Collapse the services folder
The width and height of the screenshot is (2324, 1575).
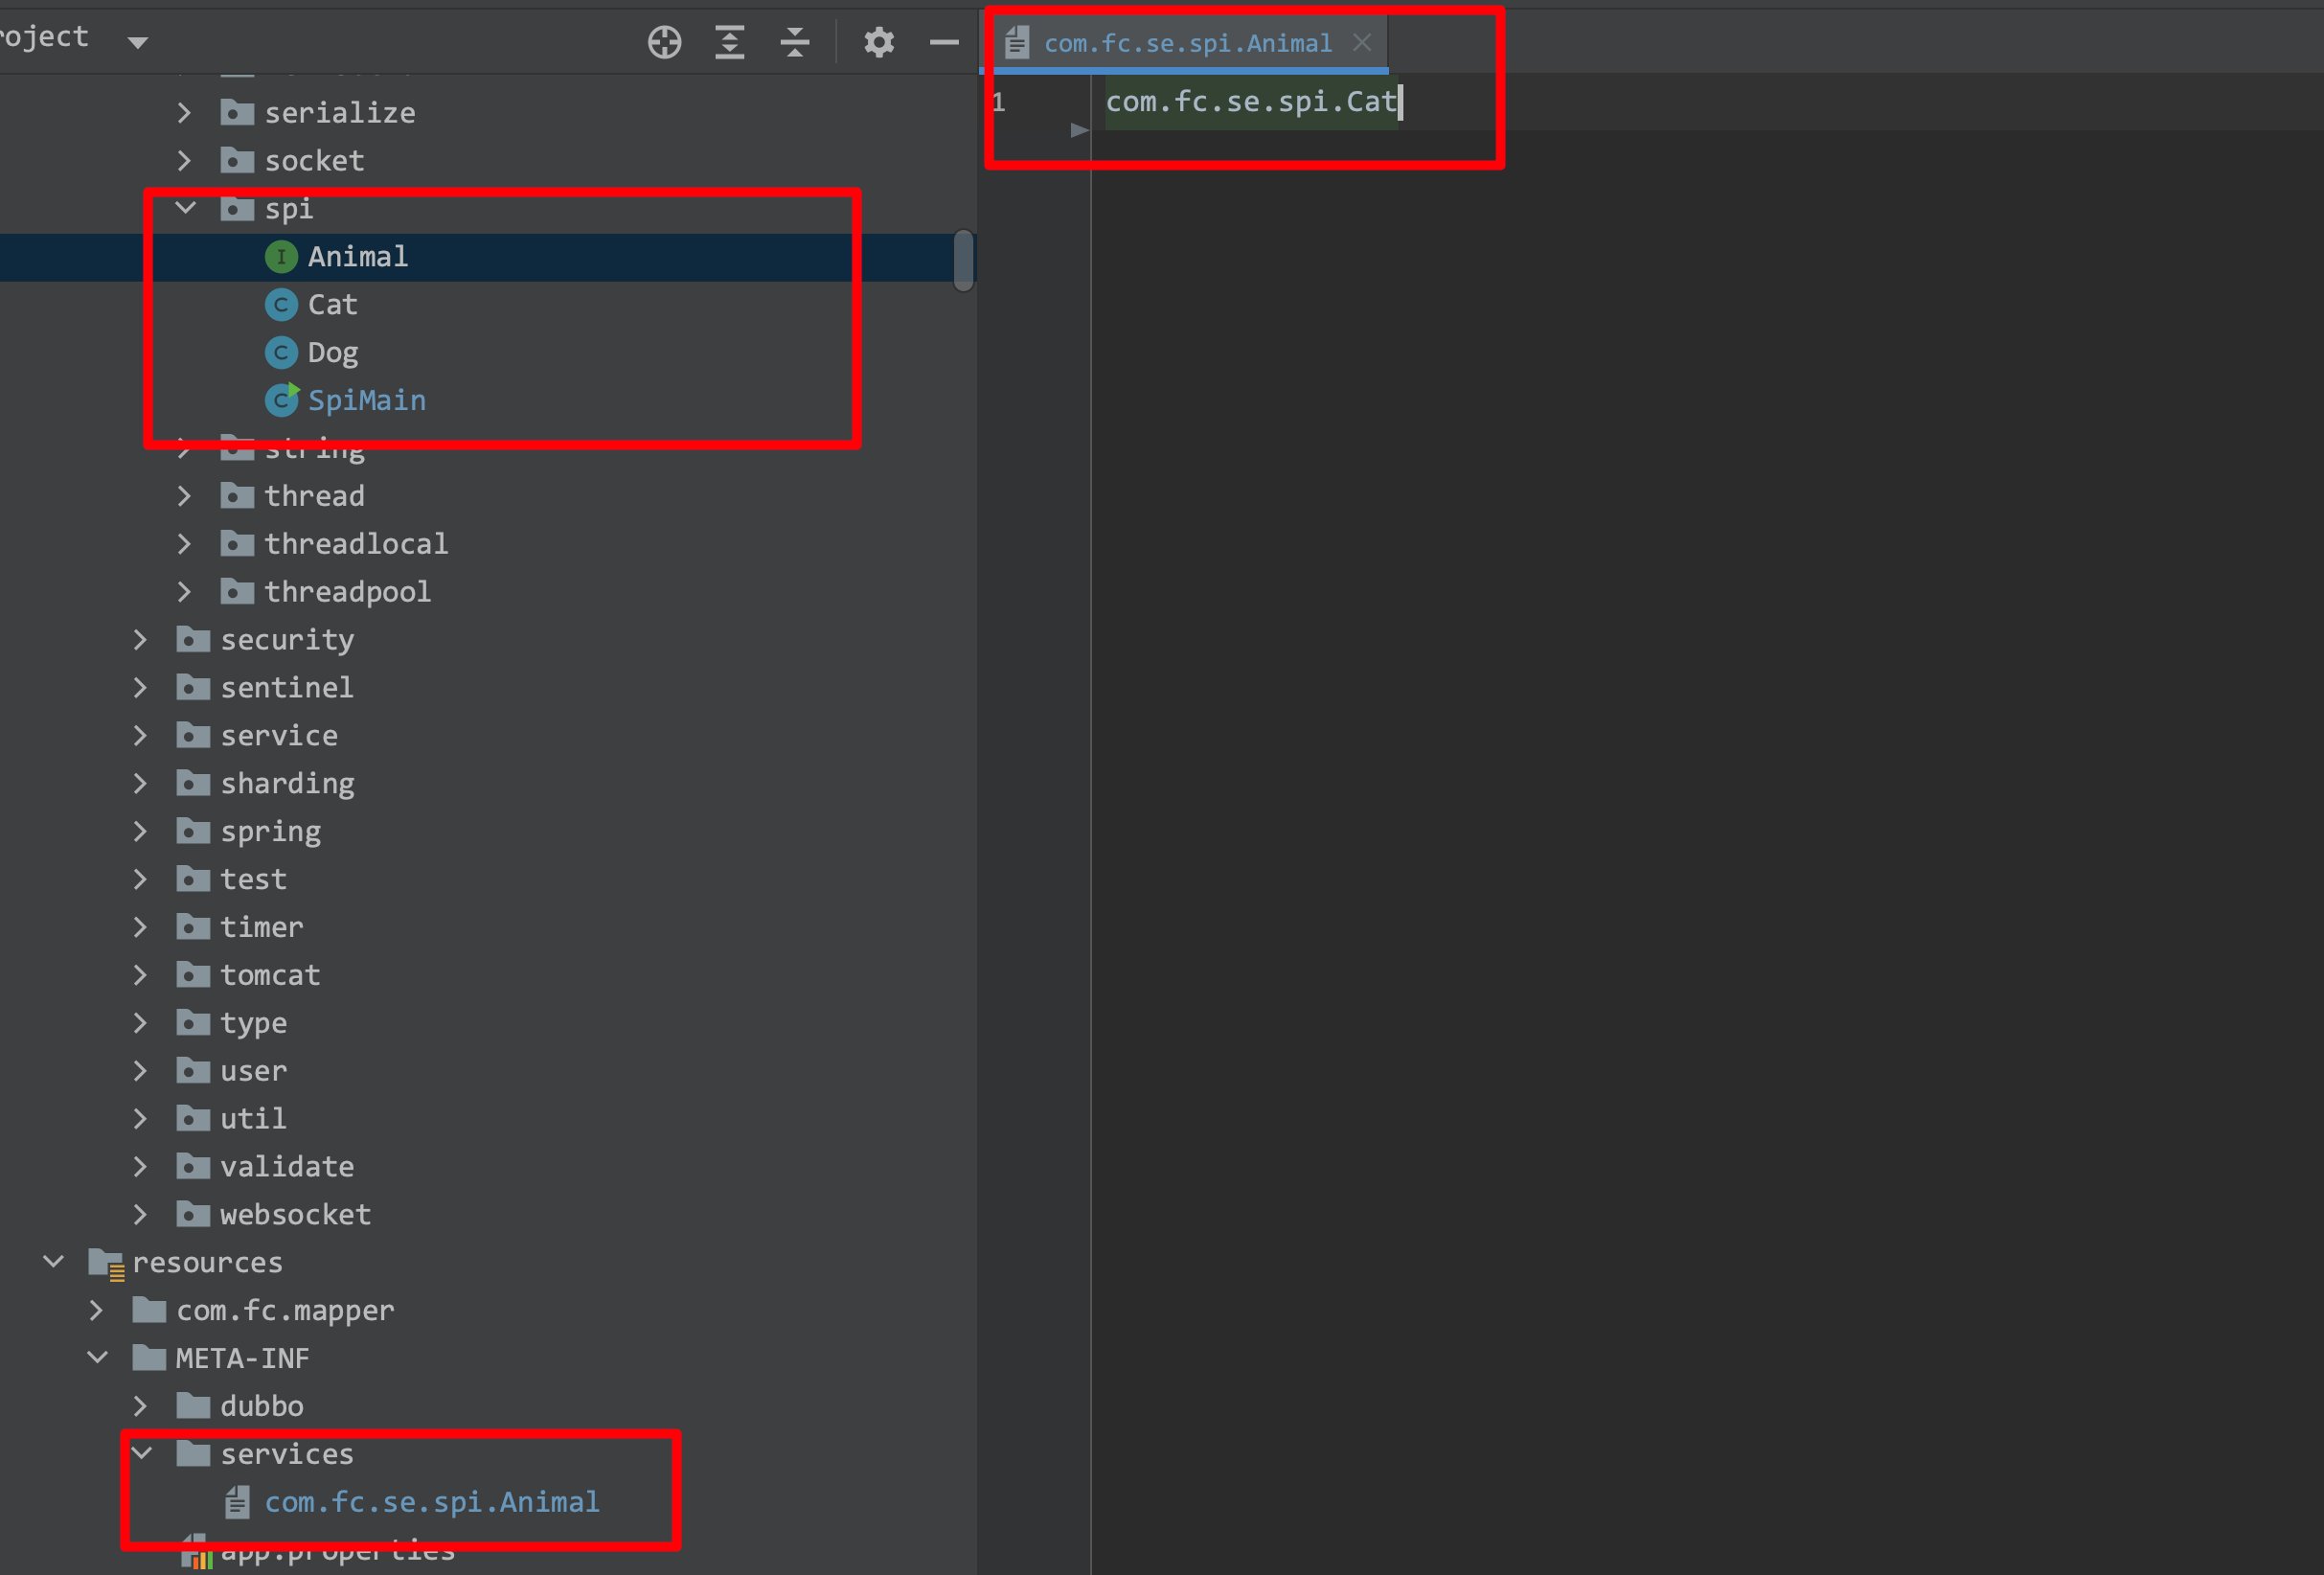pos(142,1453)
